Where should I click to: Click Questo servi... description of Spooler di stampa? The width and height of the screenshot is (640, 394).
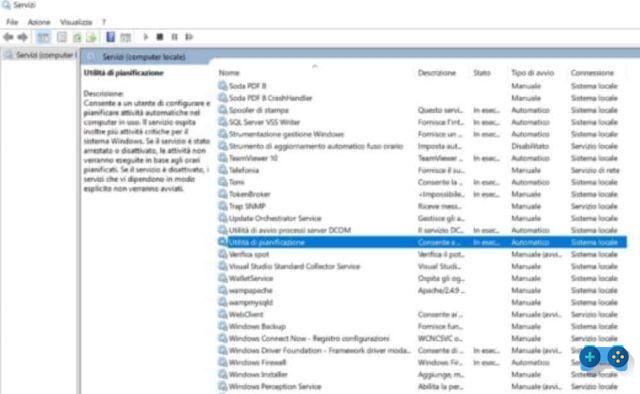point(440,110)
